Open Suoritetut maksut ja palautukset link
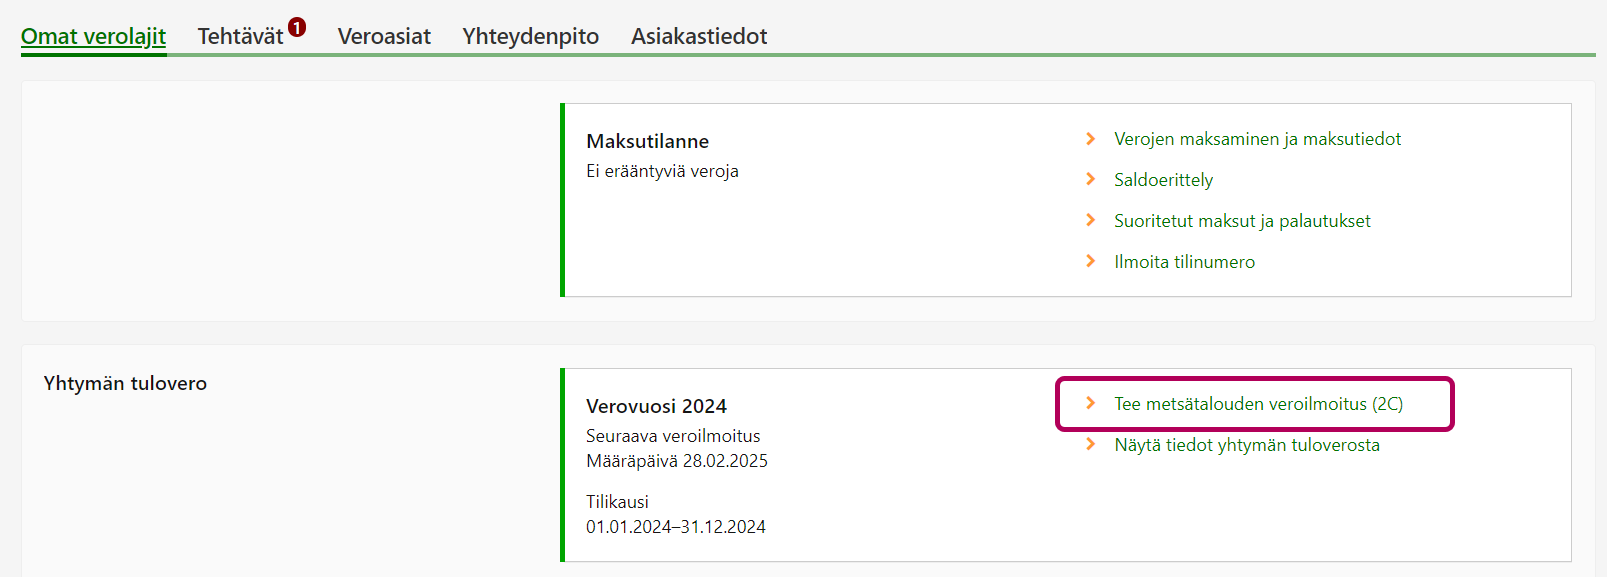Image resolution: width=1607 pixels, height=577 pixels. pyautogui.click(x=1242, y=221)
